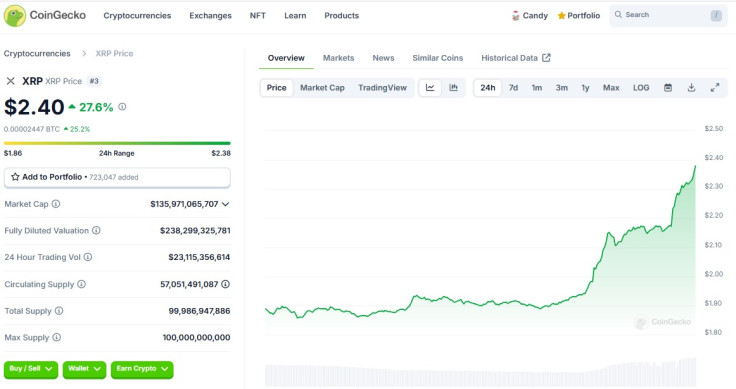This screenshot has width=736, height=389.
Task: Expand chart to fullscreen
Action: (x=715, y=88)
